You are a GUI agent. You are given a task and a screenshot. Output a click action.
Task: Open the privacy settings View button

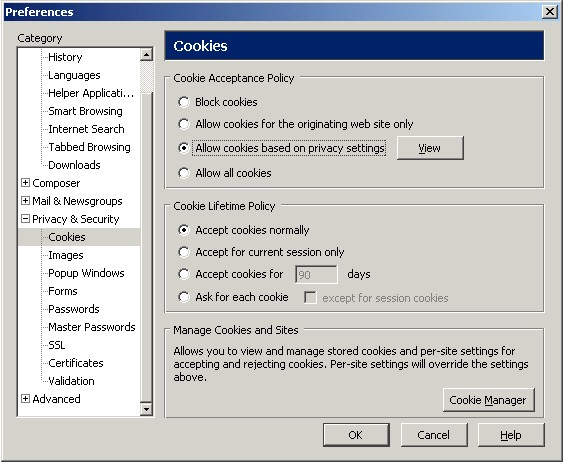(430, 148)
